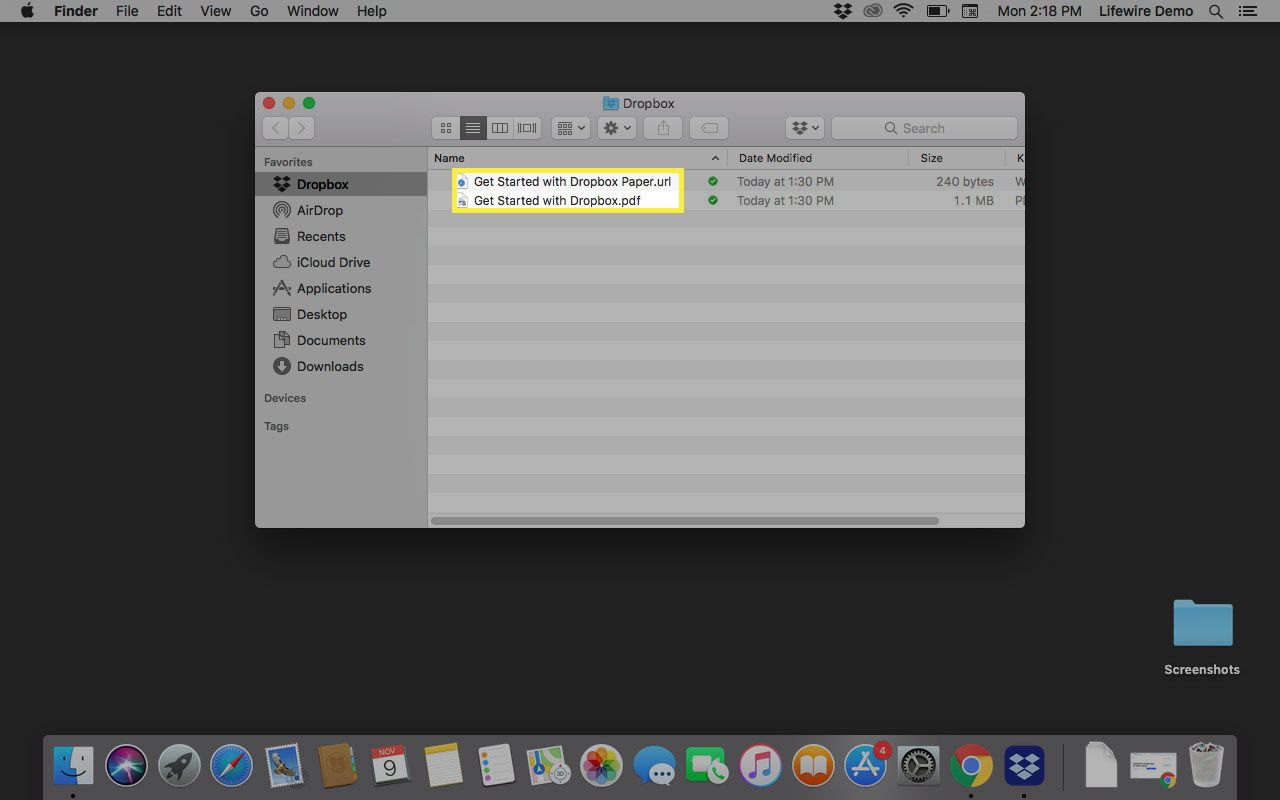
Task: Click the battery status icon
Action: click(937, 11)
